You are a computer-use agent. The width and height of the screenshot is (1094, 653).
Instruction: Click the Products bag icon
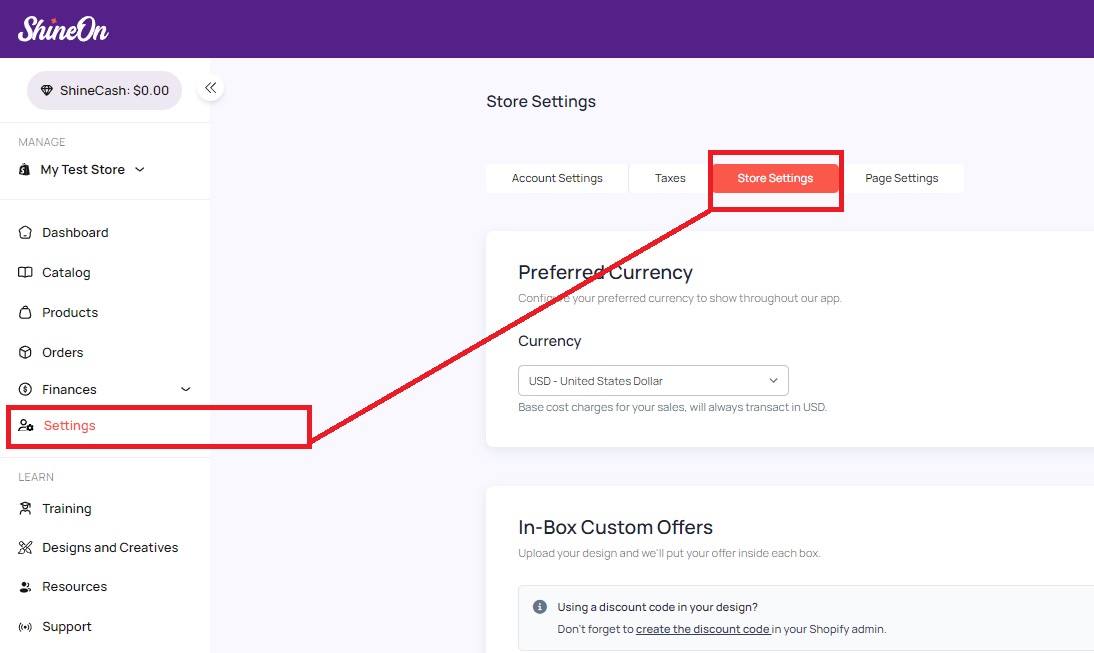pyautogui.click(x=25, y=312)
